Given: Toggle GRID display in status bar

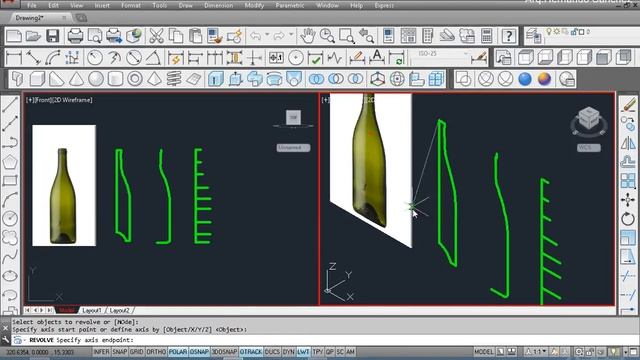Looking at the screenshot, I should pos(137,352).
